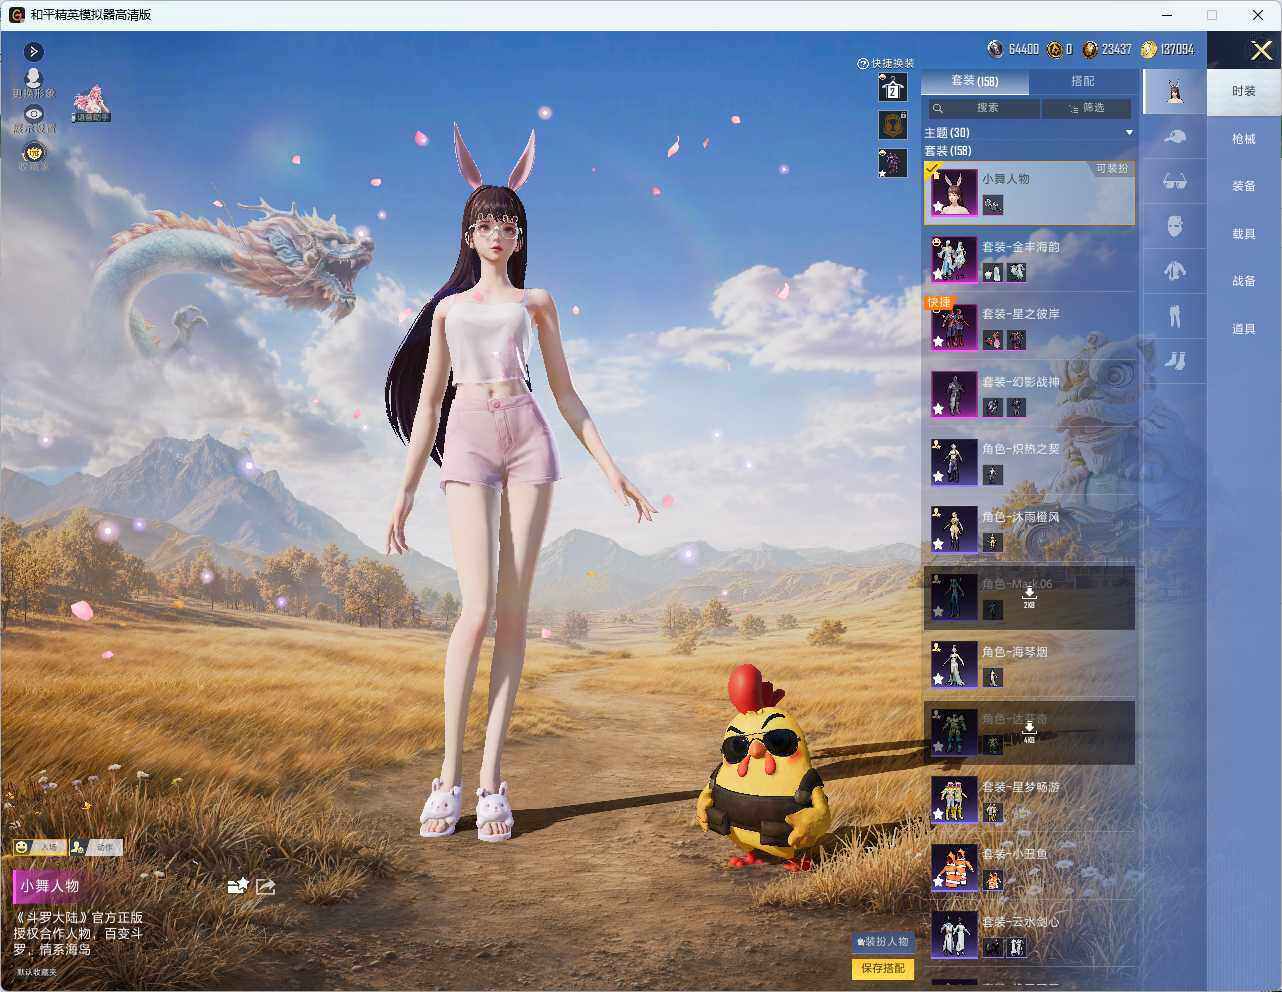Viewport: 1282px width, 992px height.
Task: Toggle the 显示设置 eye display icon
Action: point(34,115)
